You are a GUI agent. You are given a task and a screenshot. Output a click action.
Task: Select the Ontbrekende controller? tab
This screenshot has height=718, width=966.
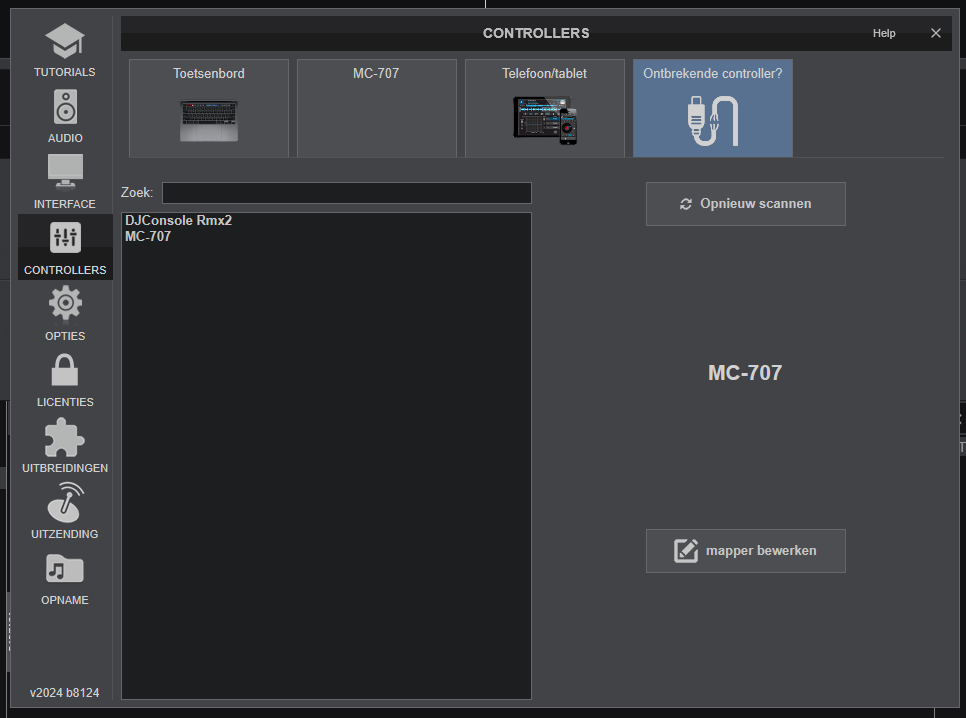click(x=713, y=108)
